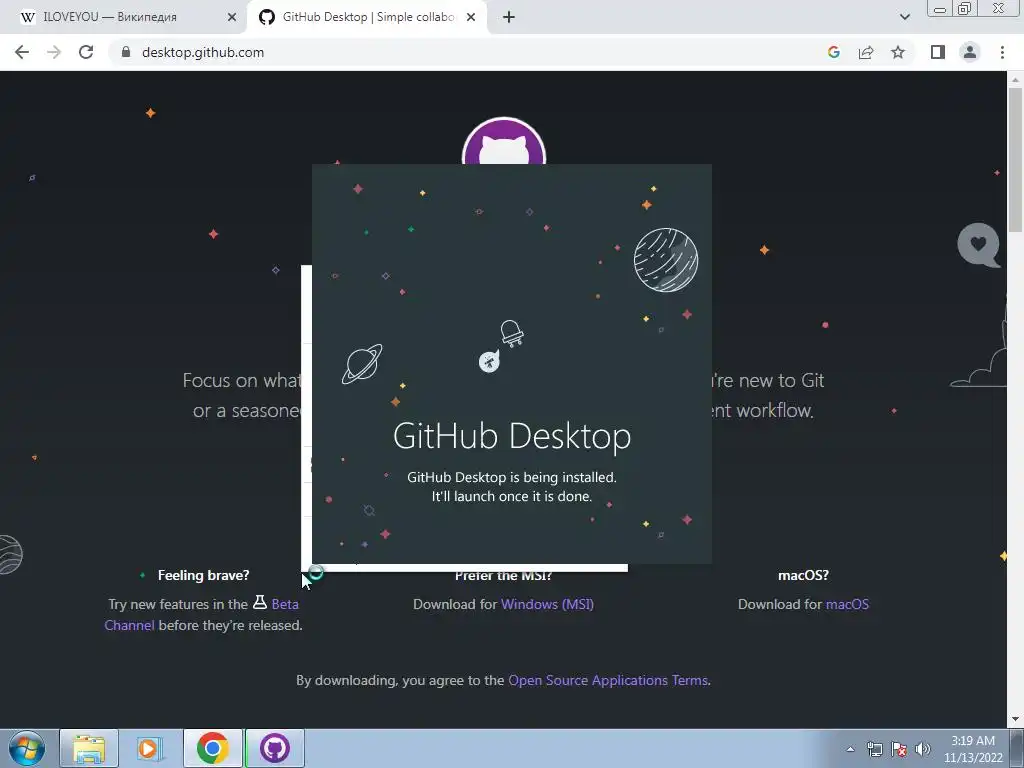The height and width of the screenshot is (768, 1024).
Task: Follow the macOS download link
Action: point(847,604)
